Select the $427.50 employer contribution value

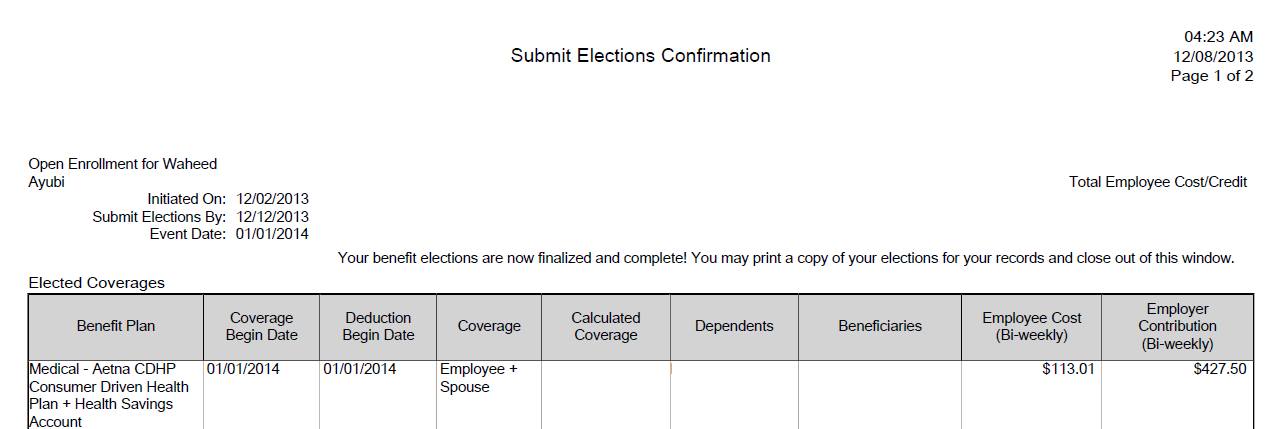[x=1219, y=369]
